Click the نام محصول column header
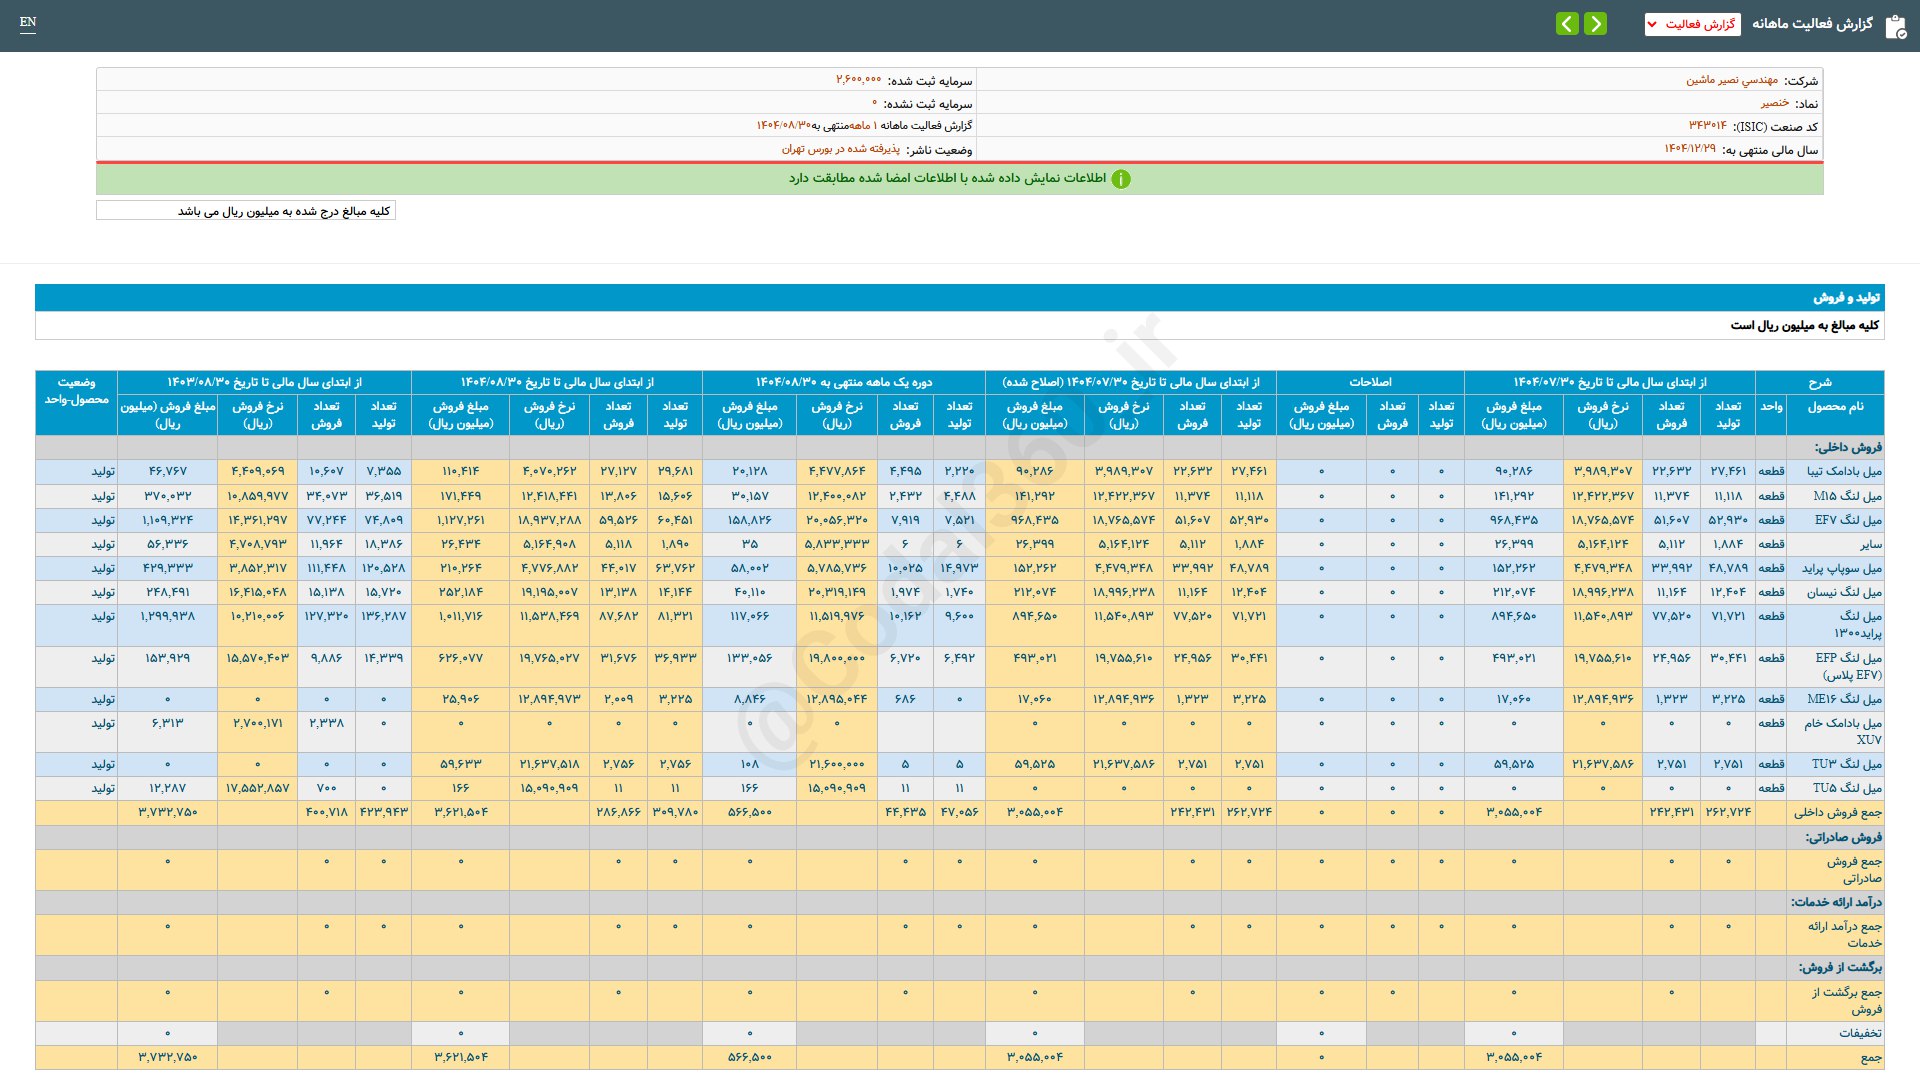 pyautogui.click(x=1835, y=407)
